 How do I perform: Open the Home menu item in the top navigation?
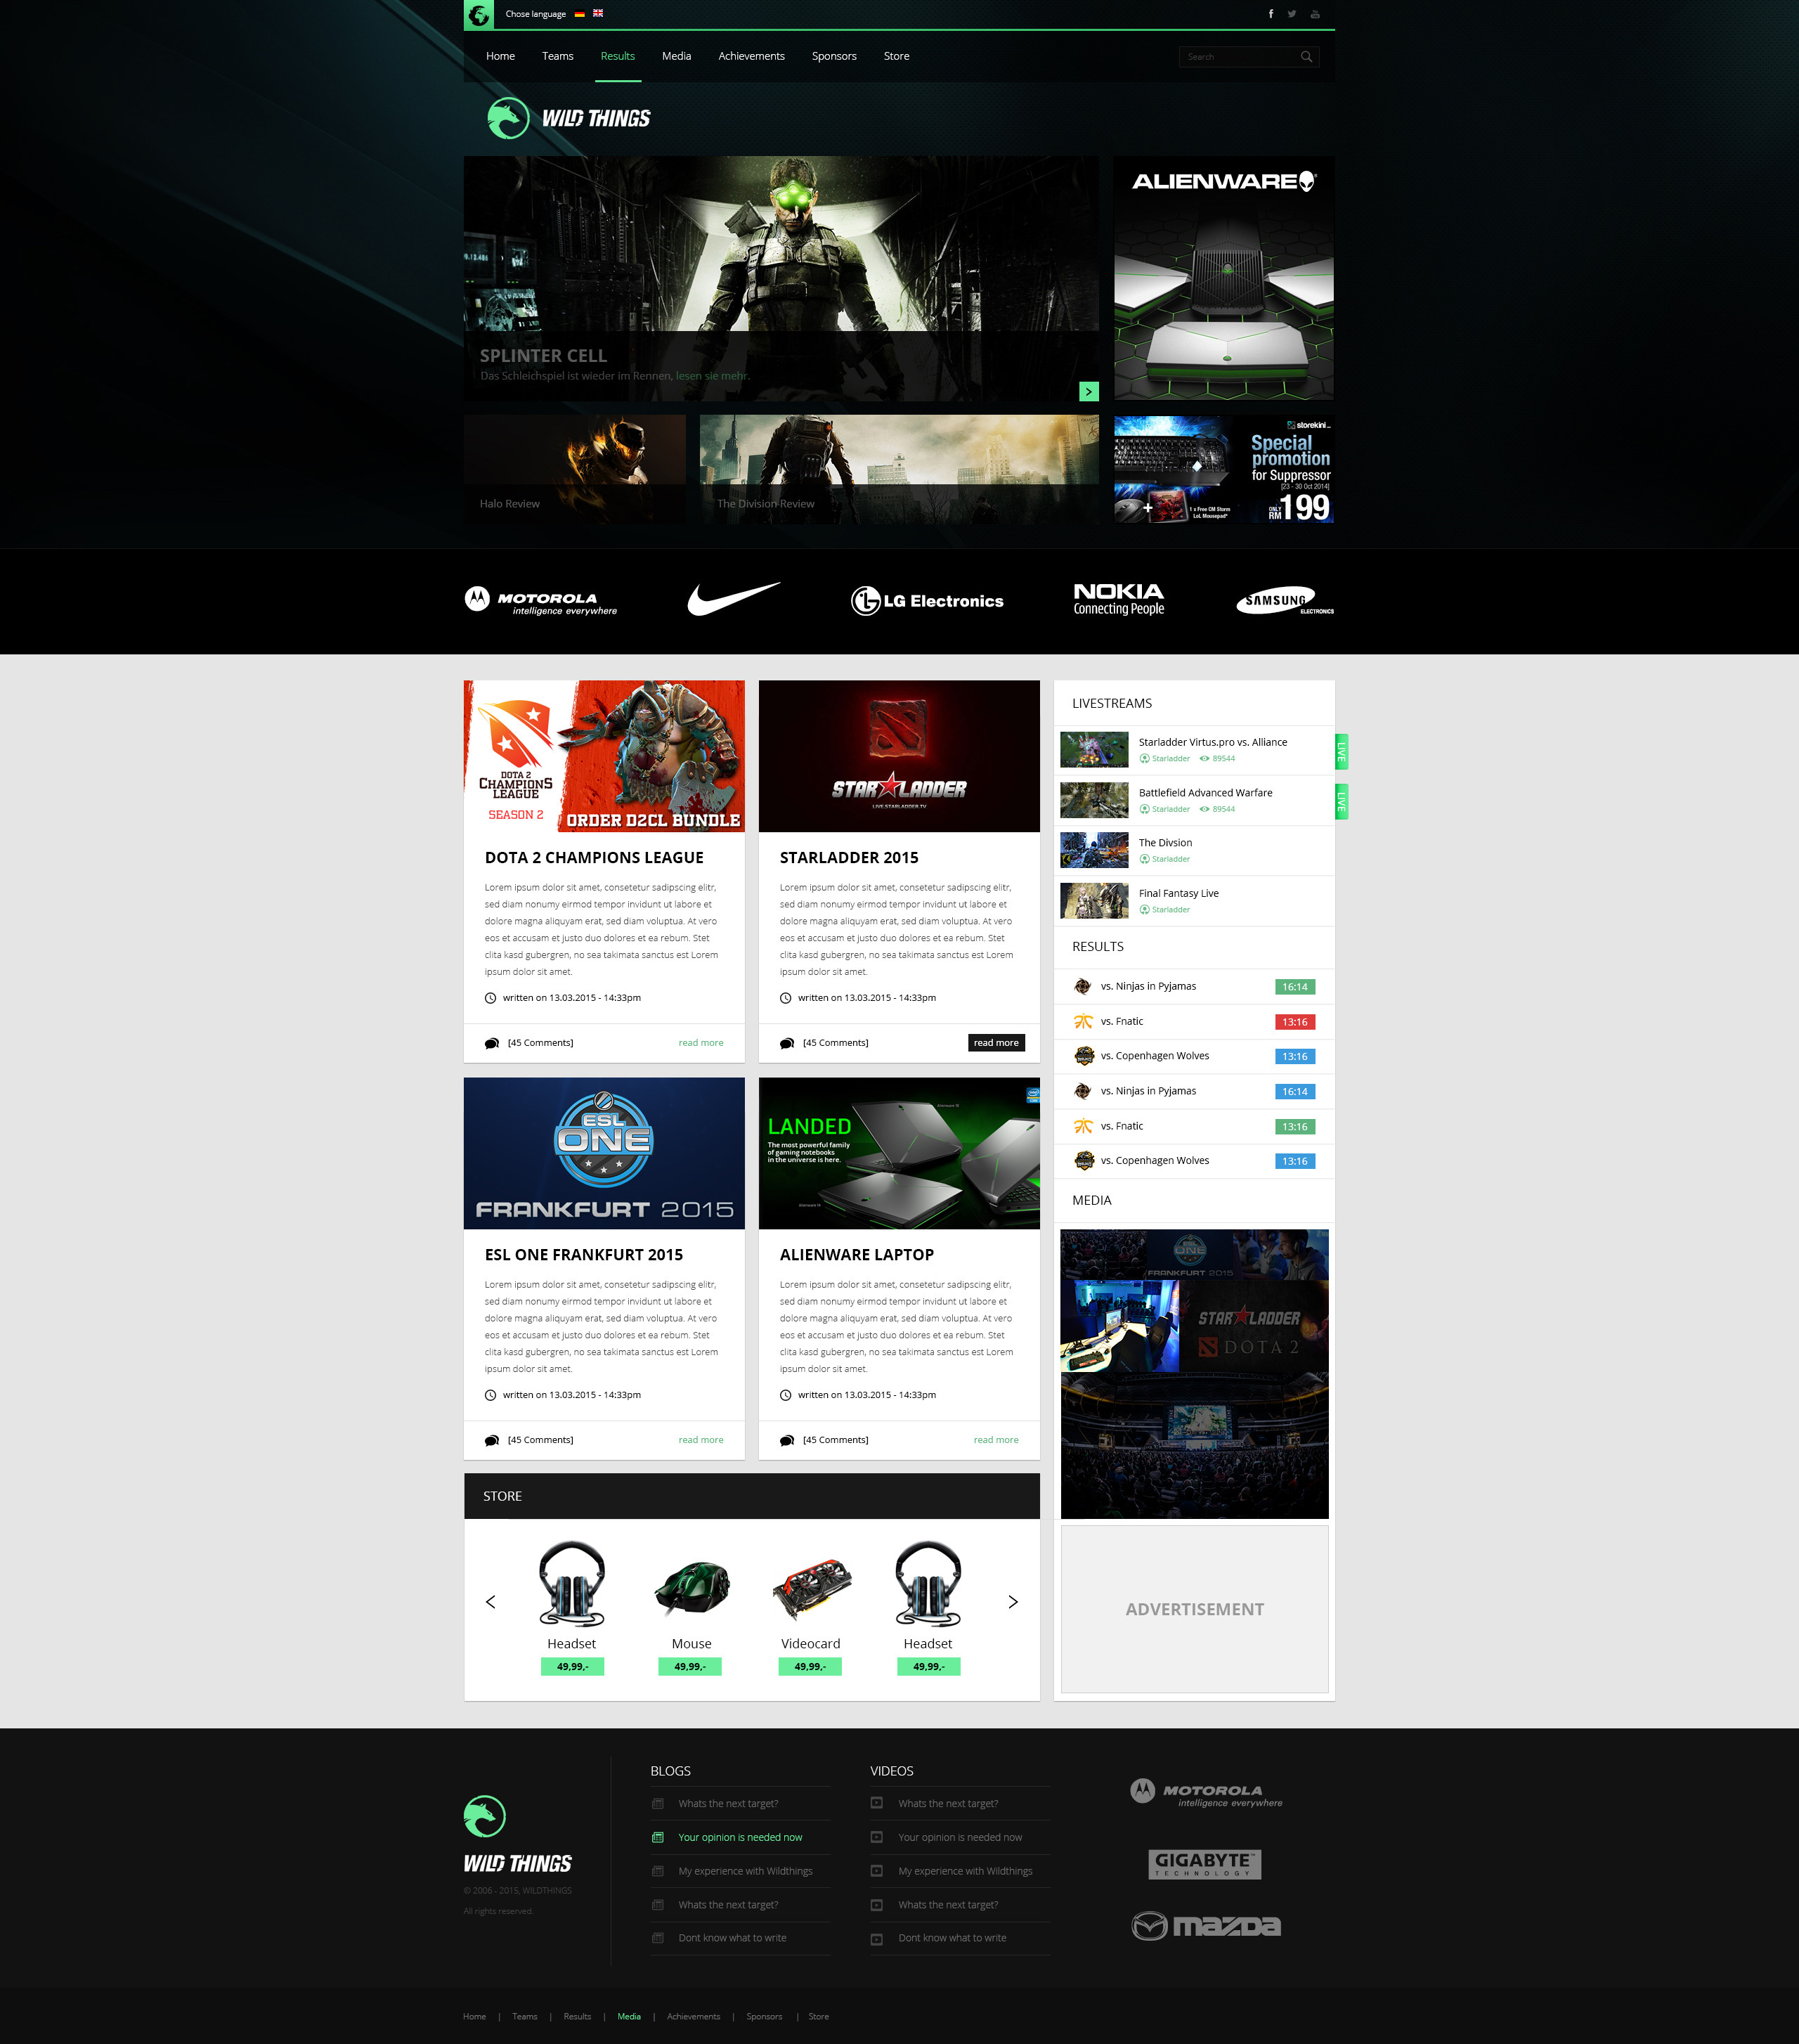coord(500,56)
